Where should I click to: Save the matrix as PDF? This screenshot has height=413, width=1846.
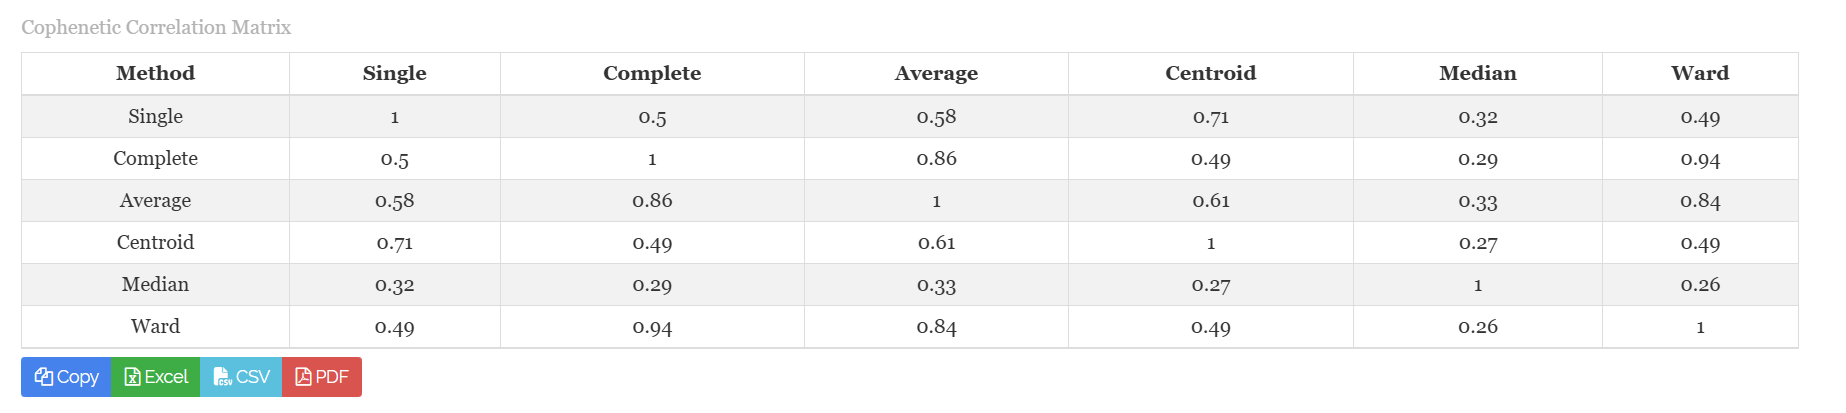pyautogui.click(x=322, y=377)
